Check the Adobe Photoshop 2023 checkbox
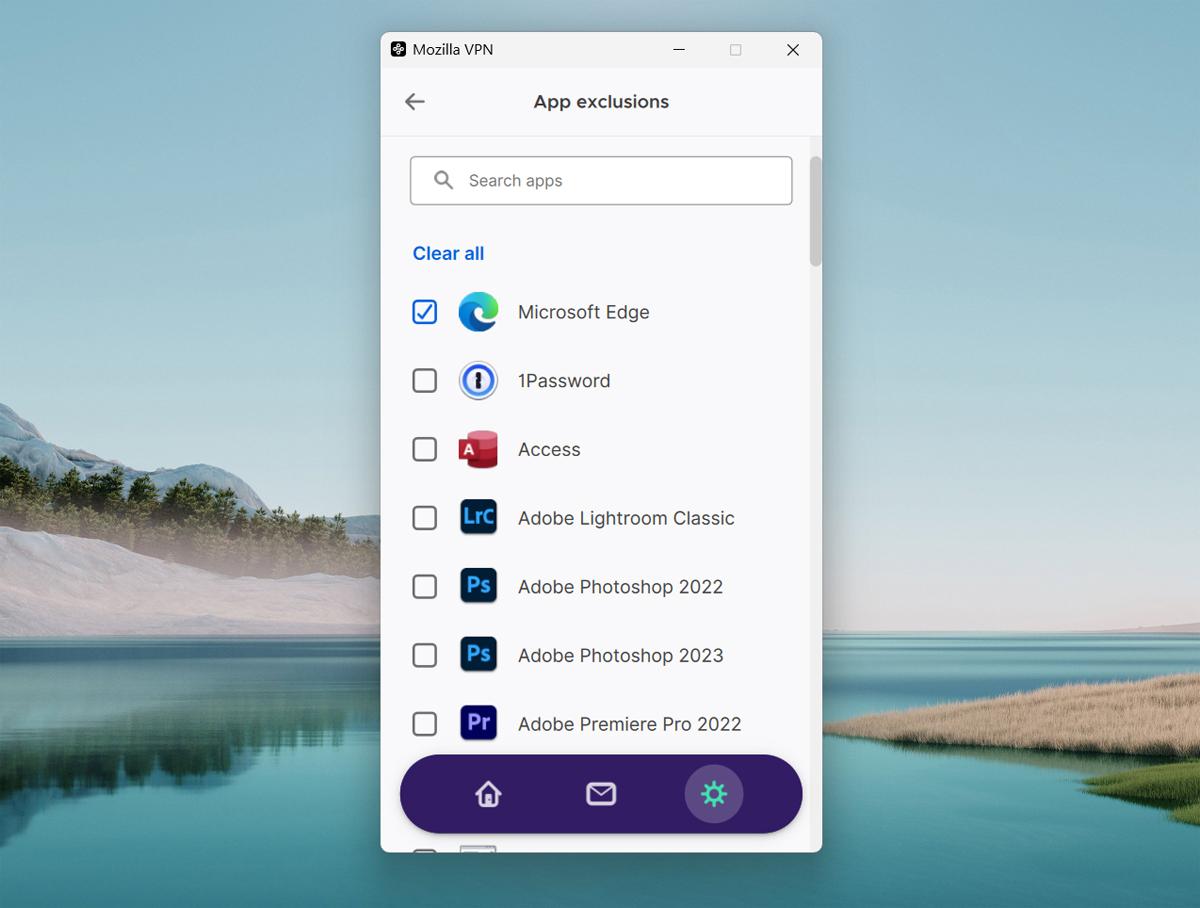The height and width of the screenshot is (908, 1200). click(x=425, y=655)
